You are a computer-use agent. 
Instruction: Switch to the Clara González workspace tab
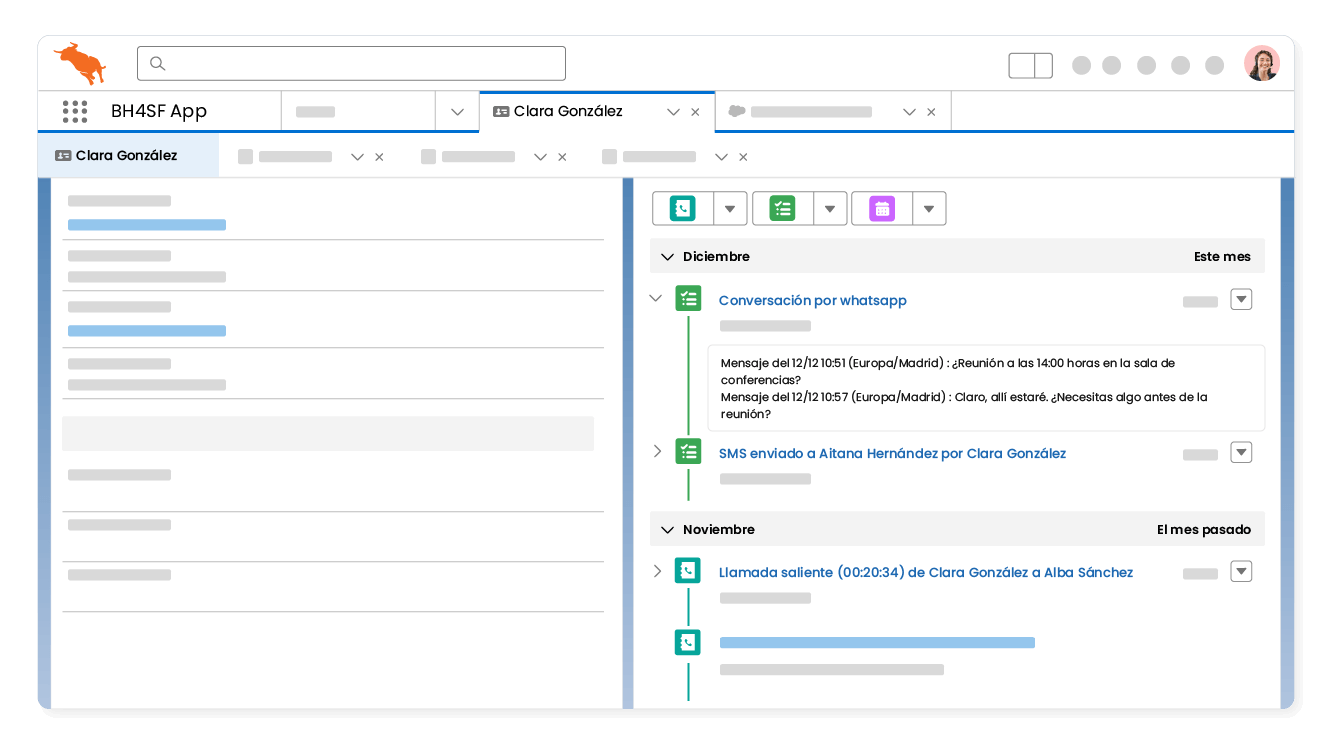tap(568, 111)
